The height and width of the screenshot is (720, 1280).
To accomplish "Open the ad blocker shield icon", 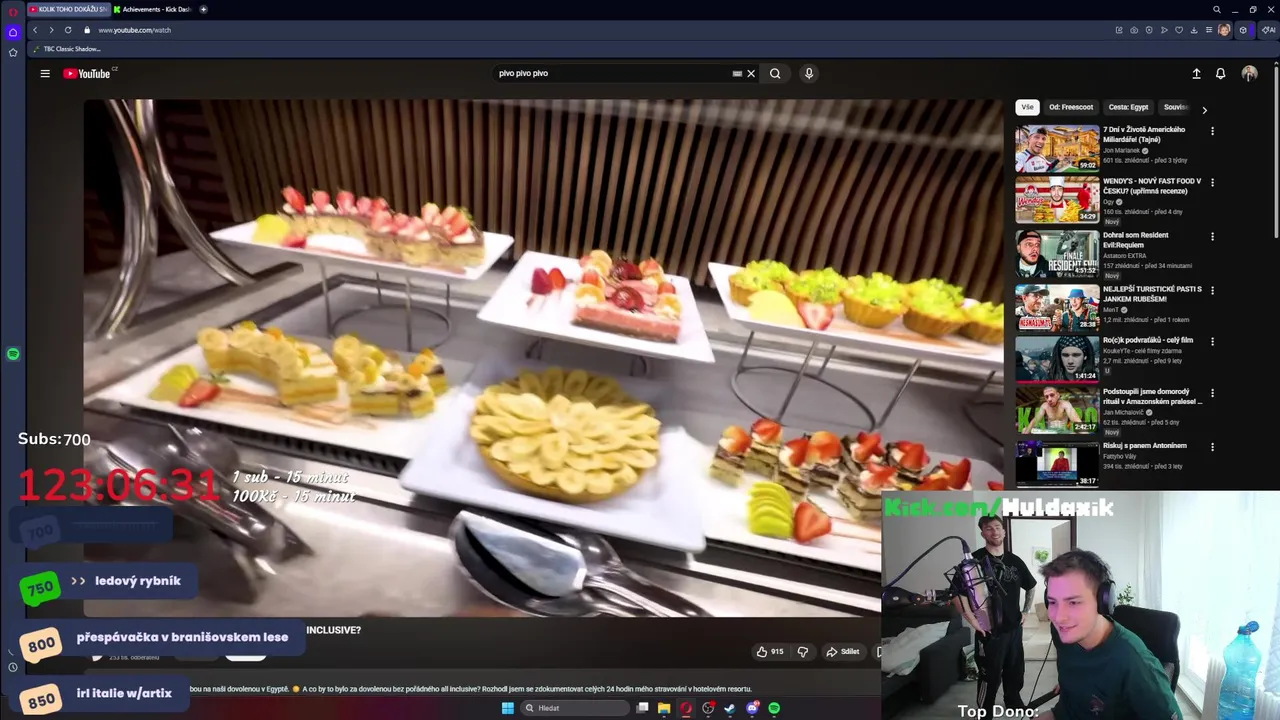I will pos(1148,30).
